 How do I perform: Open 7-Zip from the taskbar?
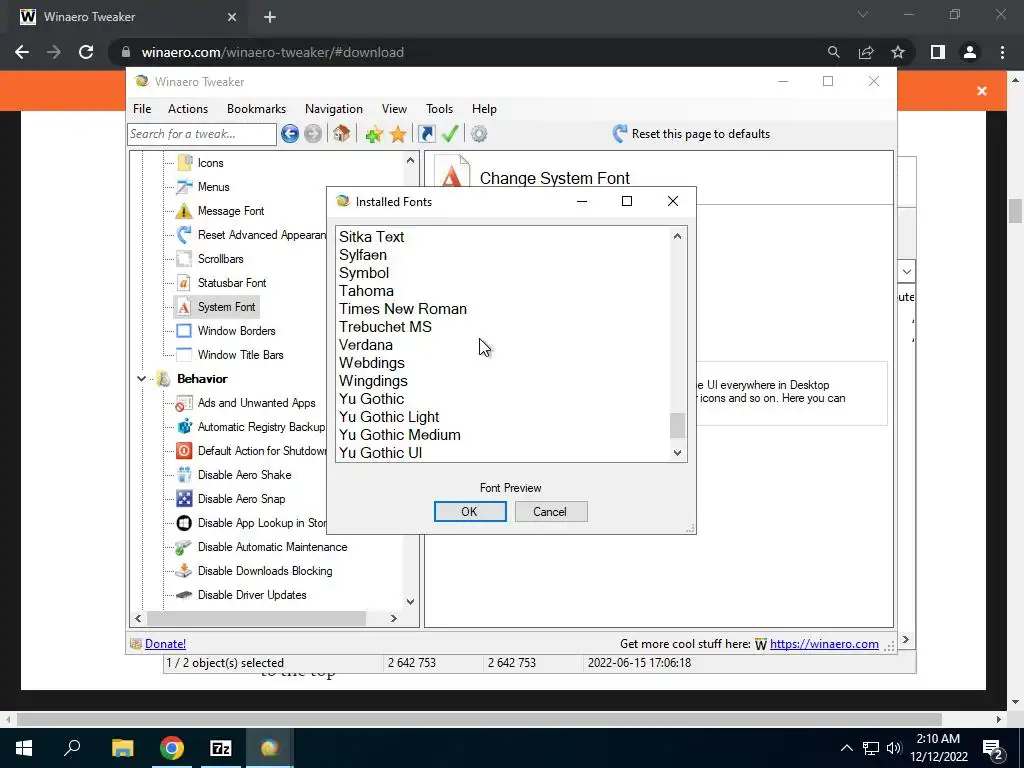[x=221, y=748]
